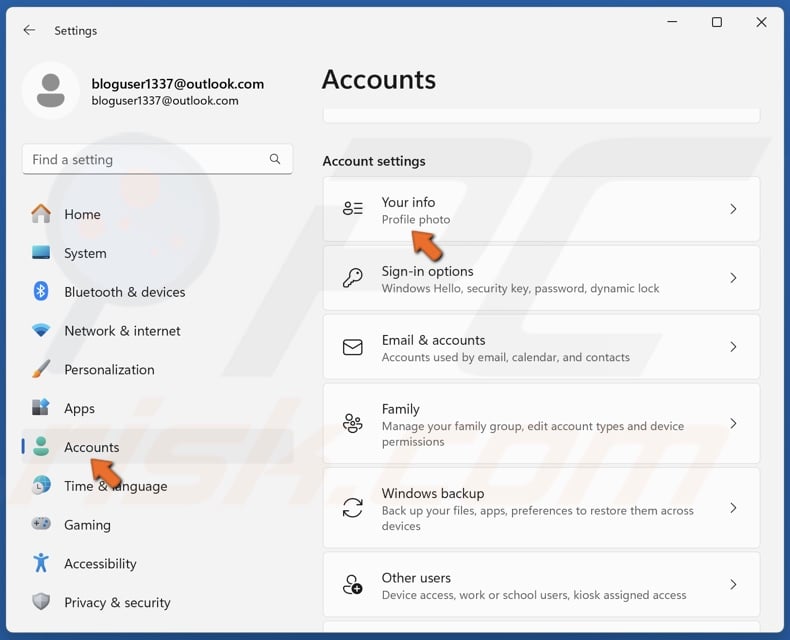Image resolution: width=790 pixels, height=640 pixels.
Task: Click the Windows backup sync icon
Action: click(x=353, y=507)
